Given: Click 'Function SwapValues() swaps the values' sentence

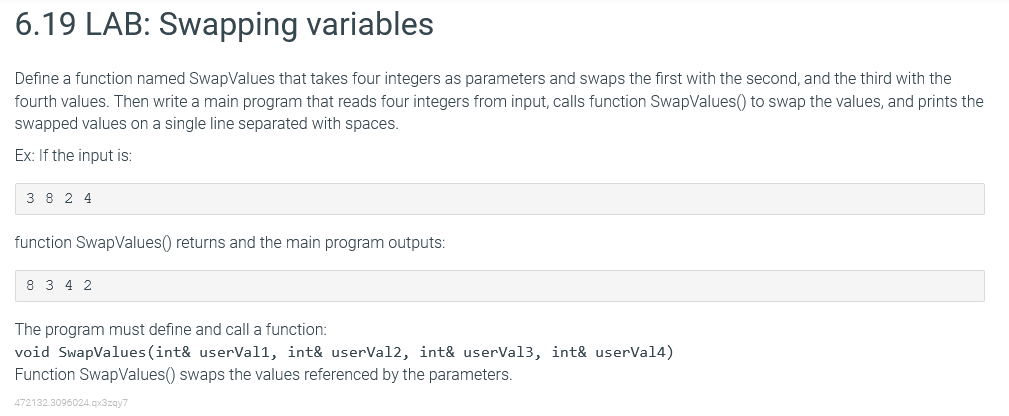Looking at the screenshot, I should point(263,375).
